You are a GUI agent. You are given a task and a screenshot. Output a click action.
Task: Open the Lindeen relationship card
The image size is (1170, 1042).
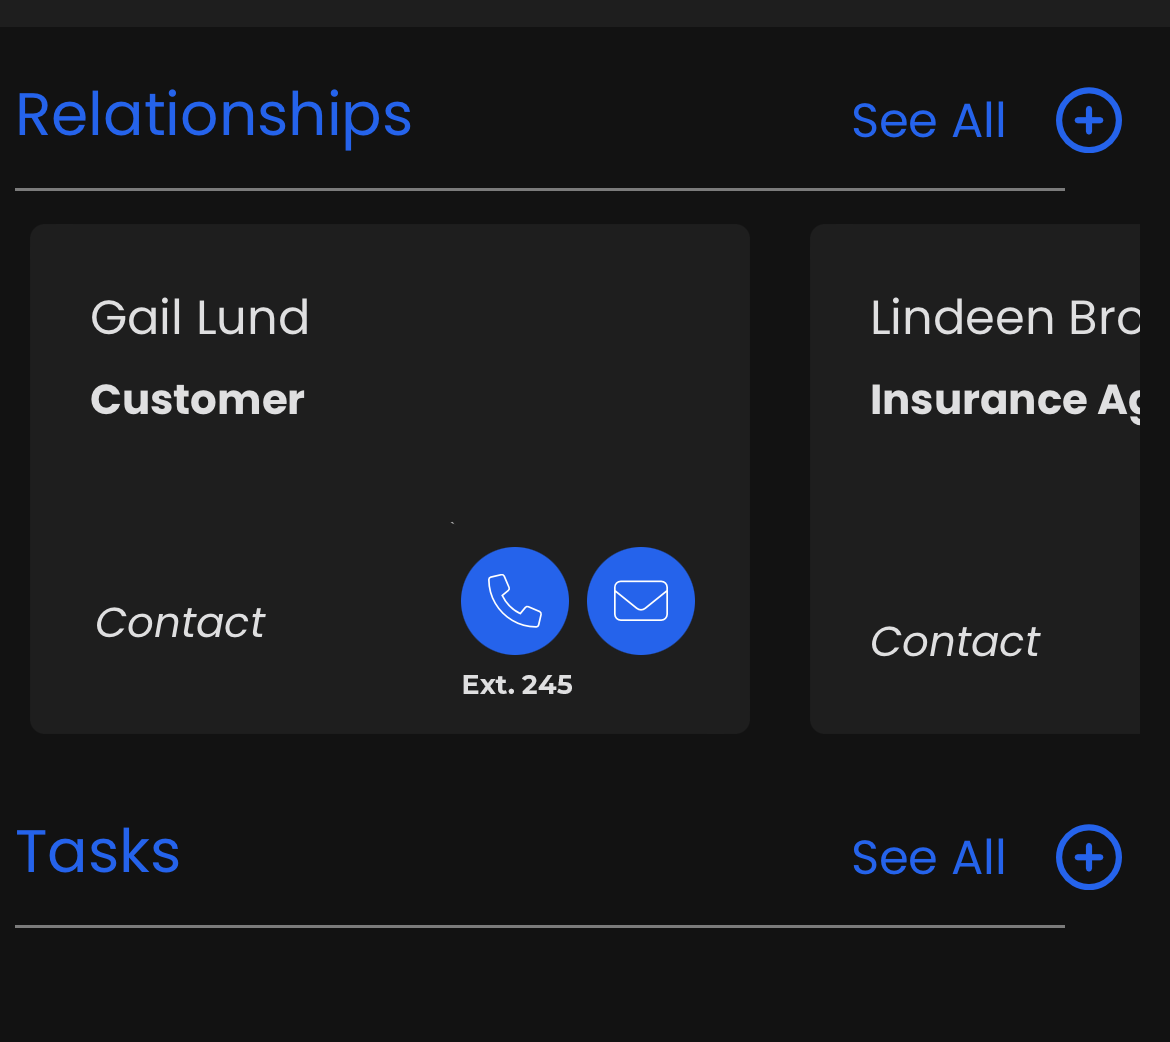(975, 478)
